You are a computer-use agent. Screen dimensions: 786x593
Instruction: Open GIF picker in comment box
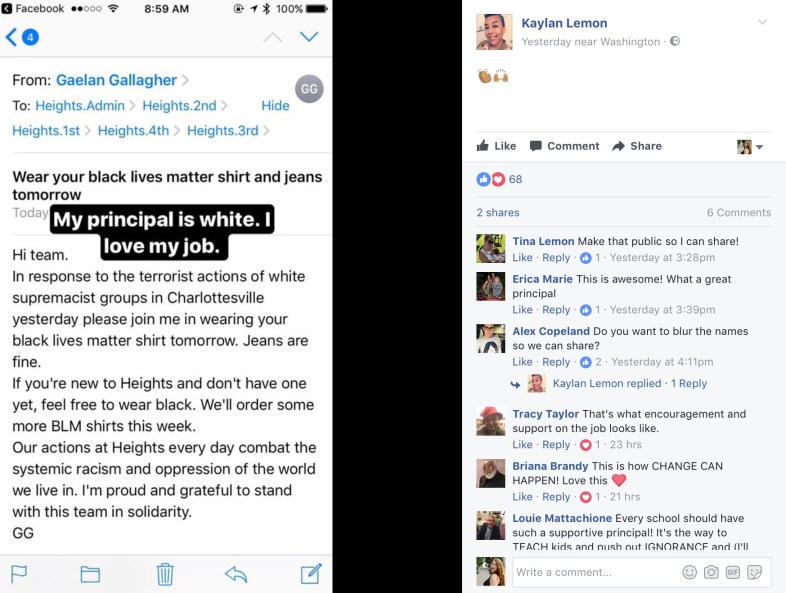pos(733,572)
